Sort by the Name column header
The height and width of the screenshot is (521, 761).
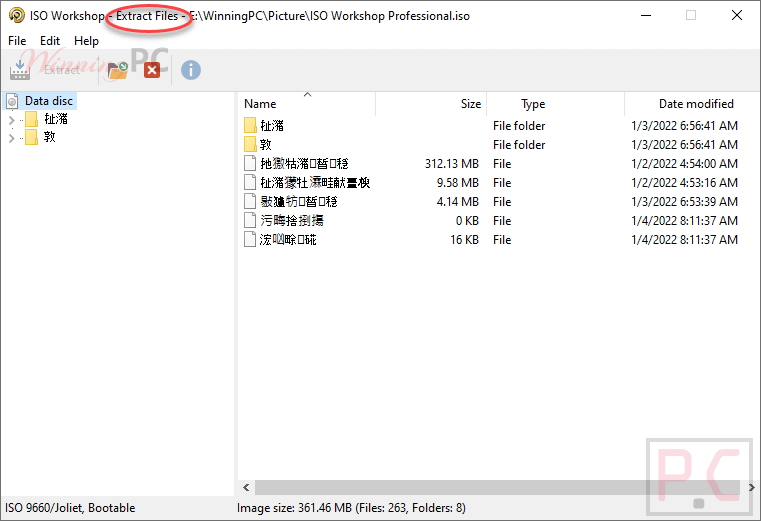pyautogui.click(x=307, y=104)
